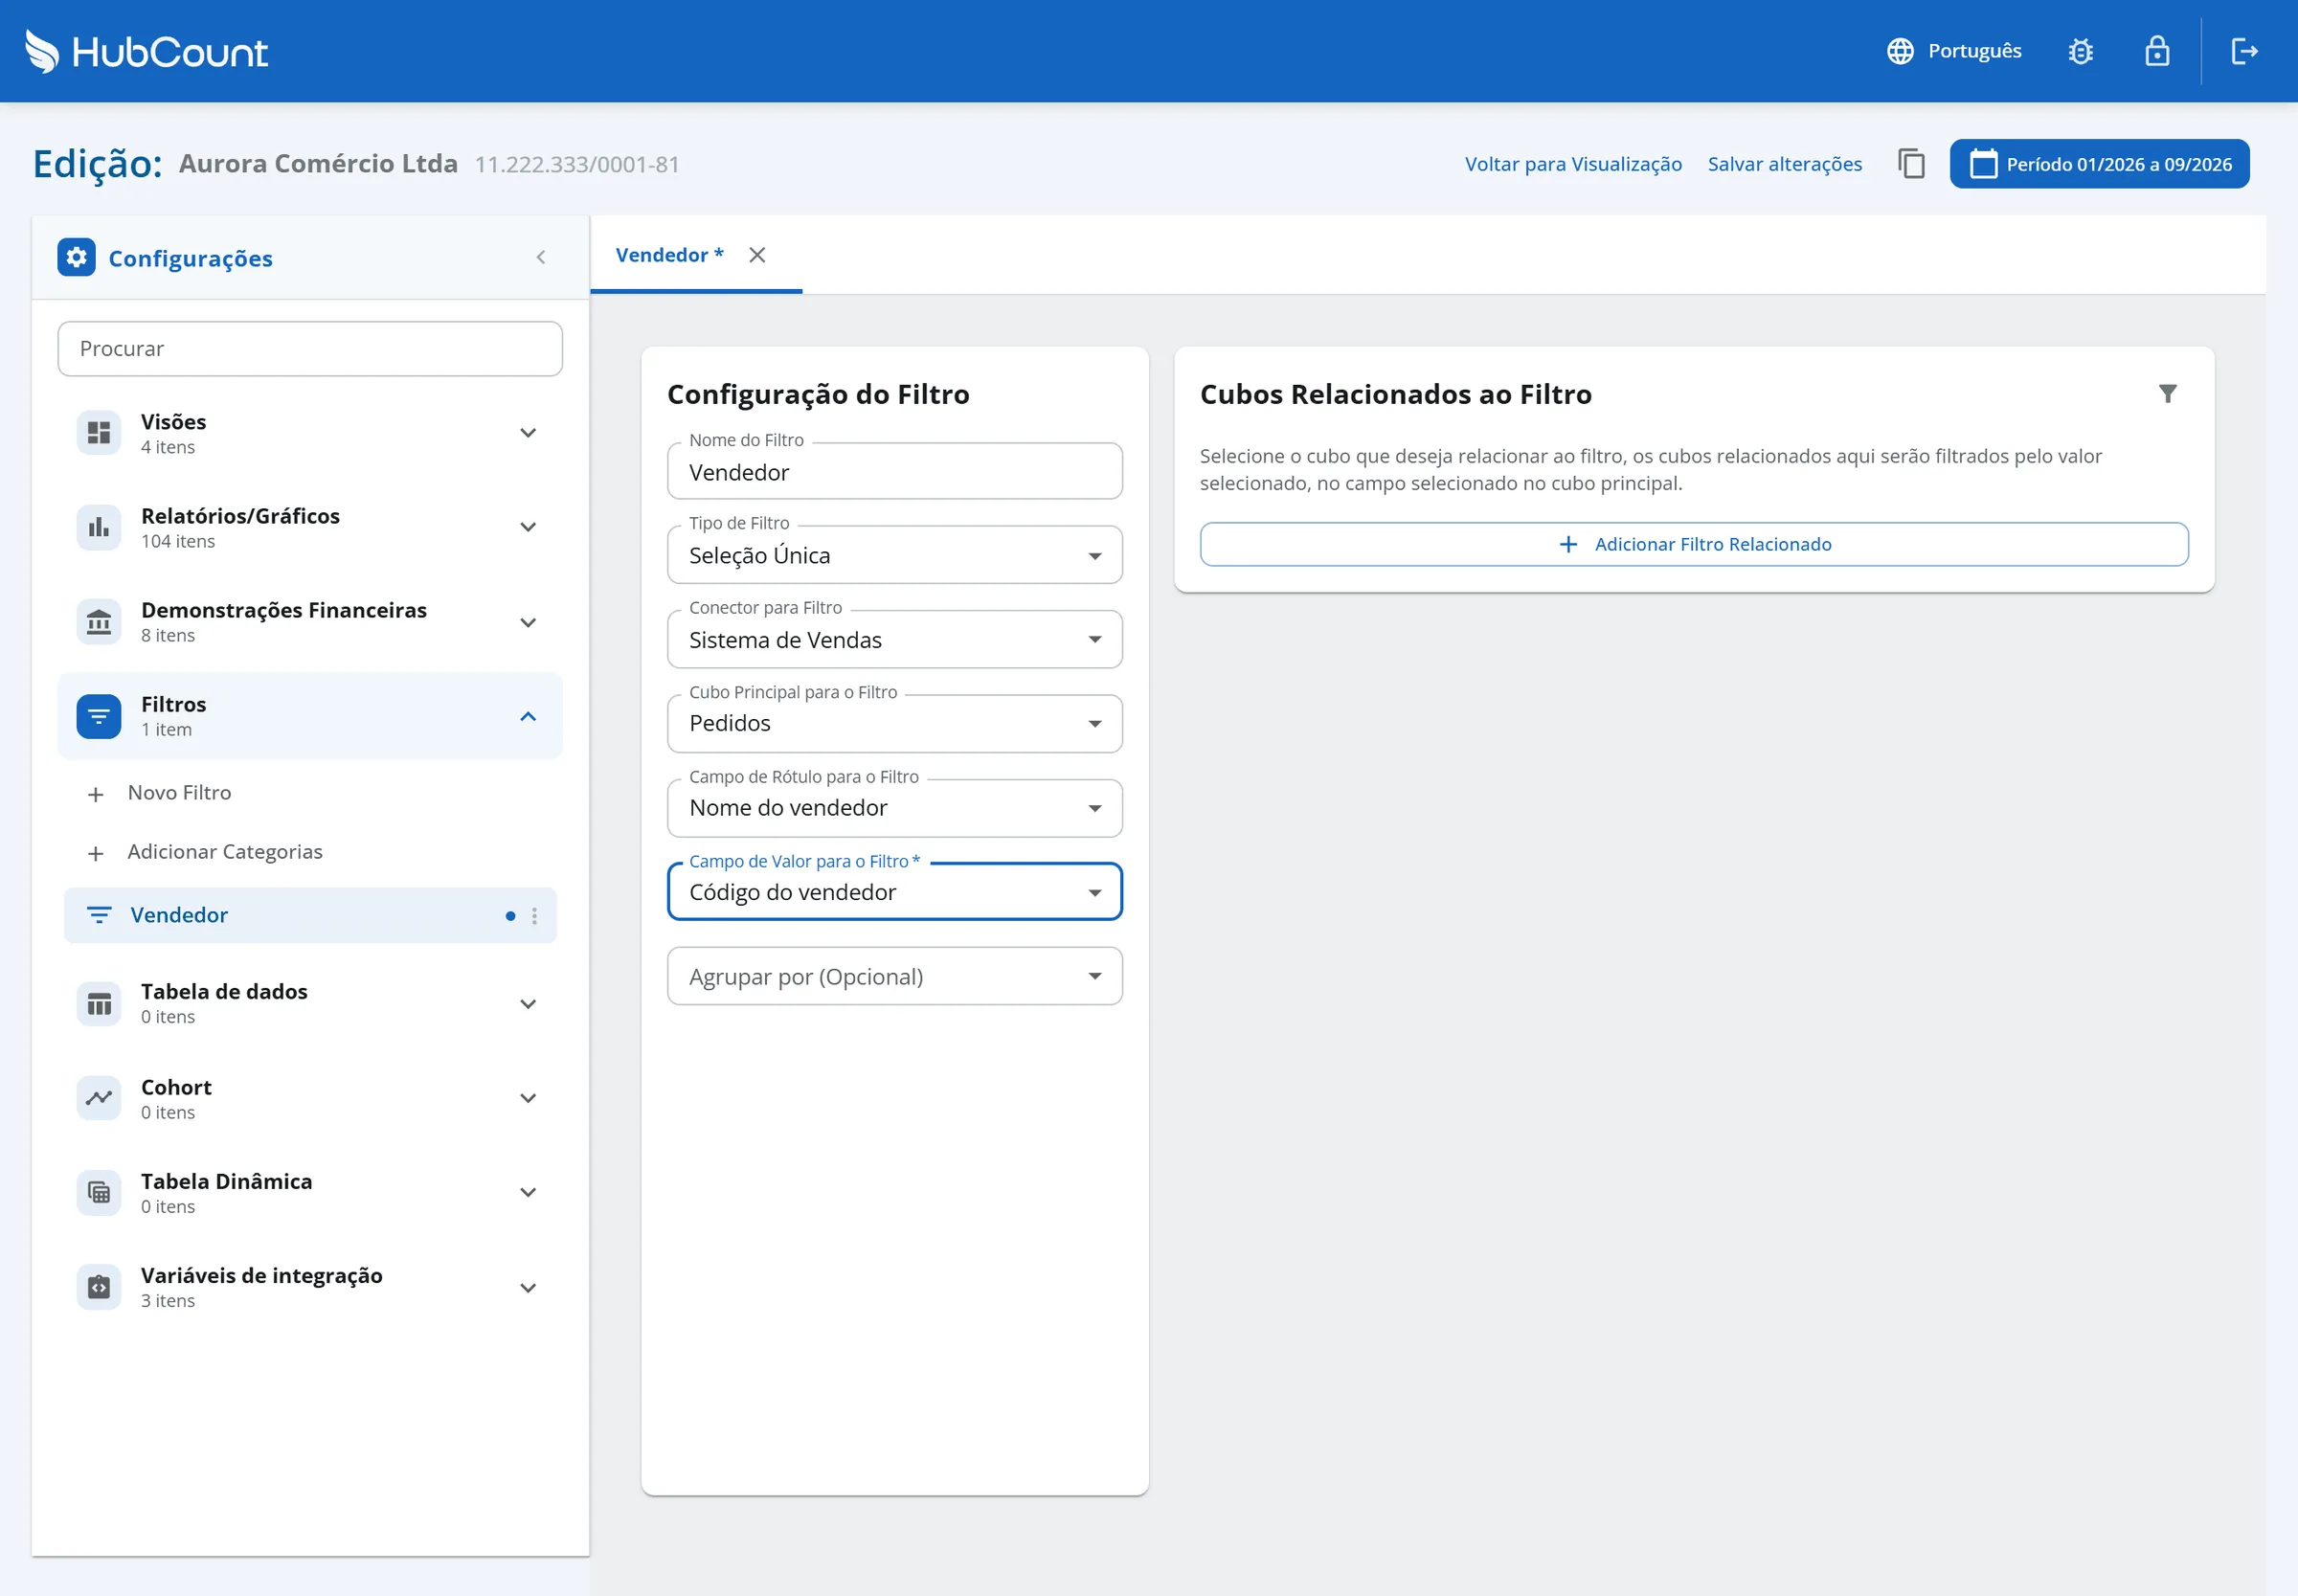Screen dimensions: 2298x1596
Task: Click the HubCount logo
Action: coord(146,51)
